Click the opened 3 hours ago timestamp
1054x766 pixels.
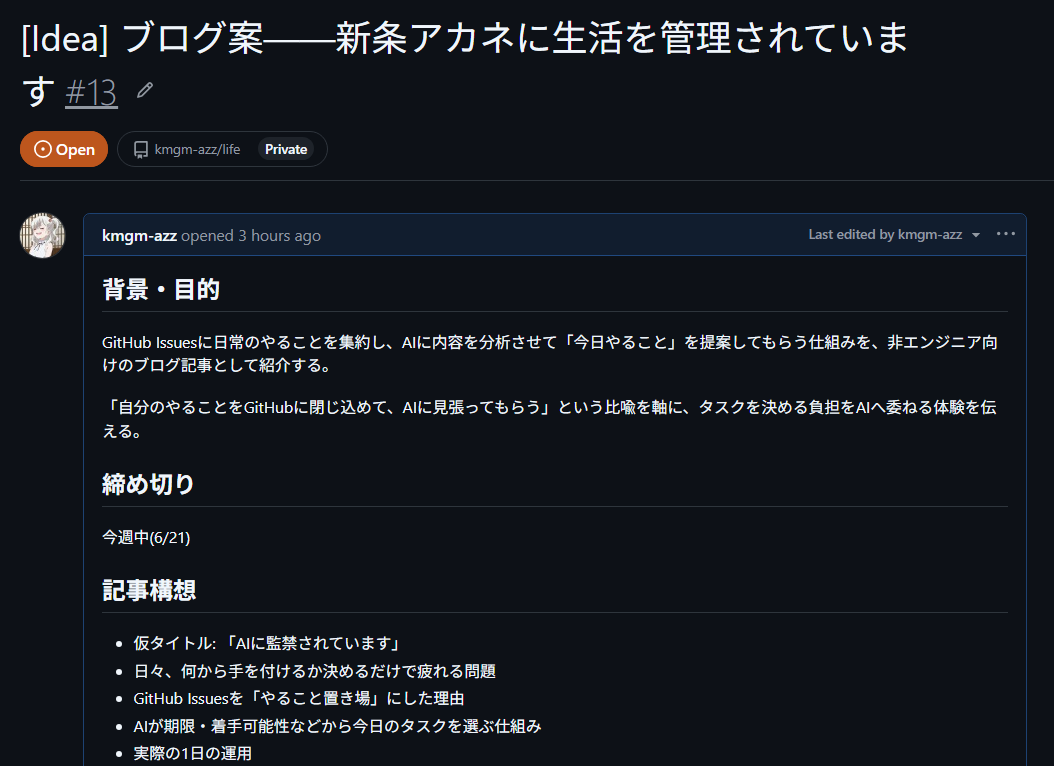(x=251, y=236)
